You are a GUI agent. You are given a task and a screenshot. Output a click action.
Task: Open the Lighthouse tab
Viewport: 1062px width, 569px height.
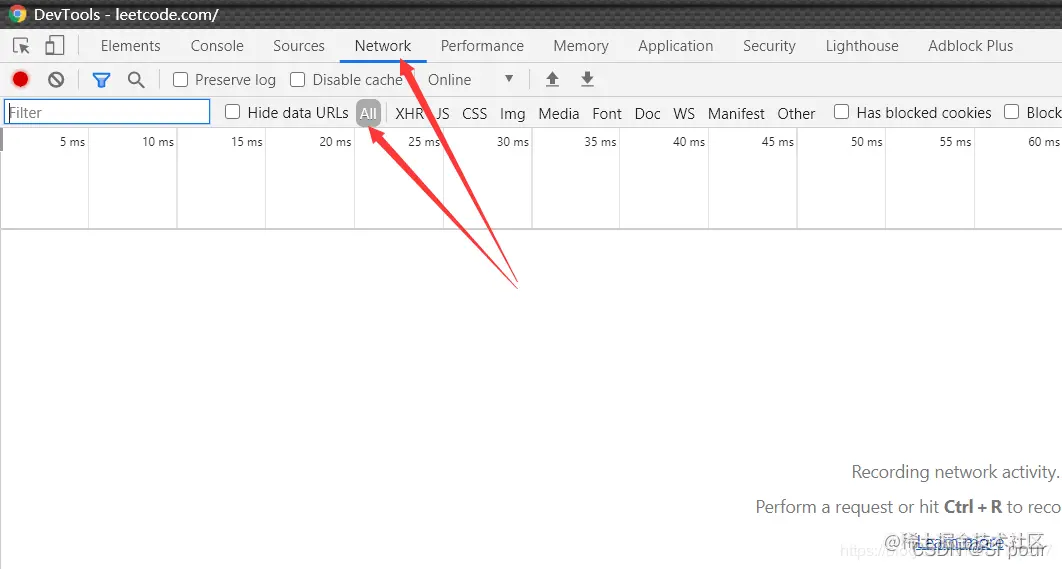tap(862, 45)
